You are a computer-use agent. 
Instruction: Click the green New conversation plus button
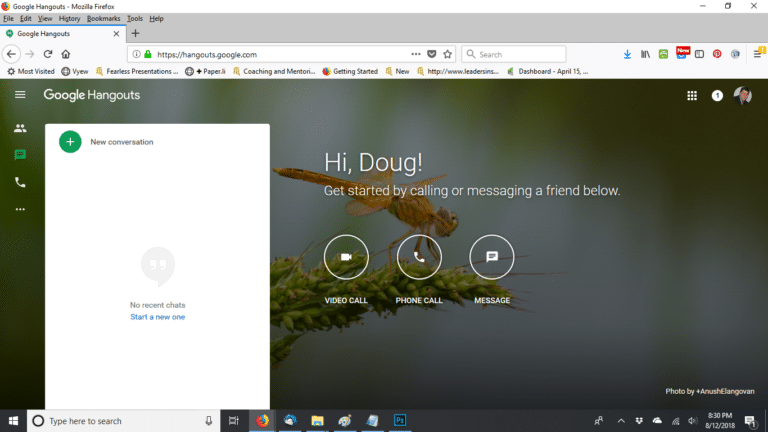[70, 142]
